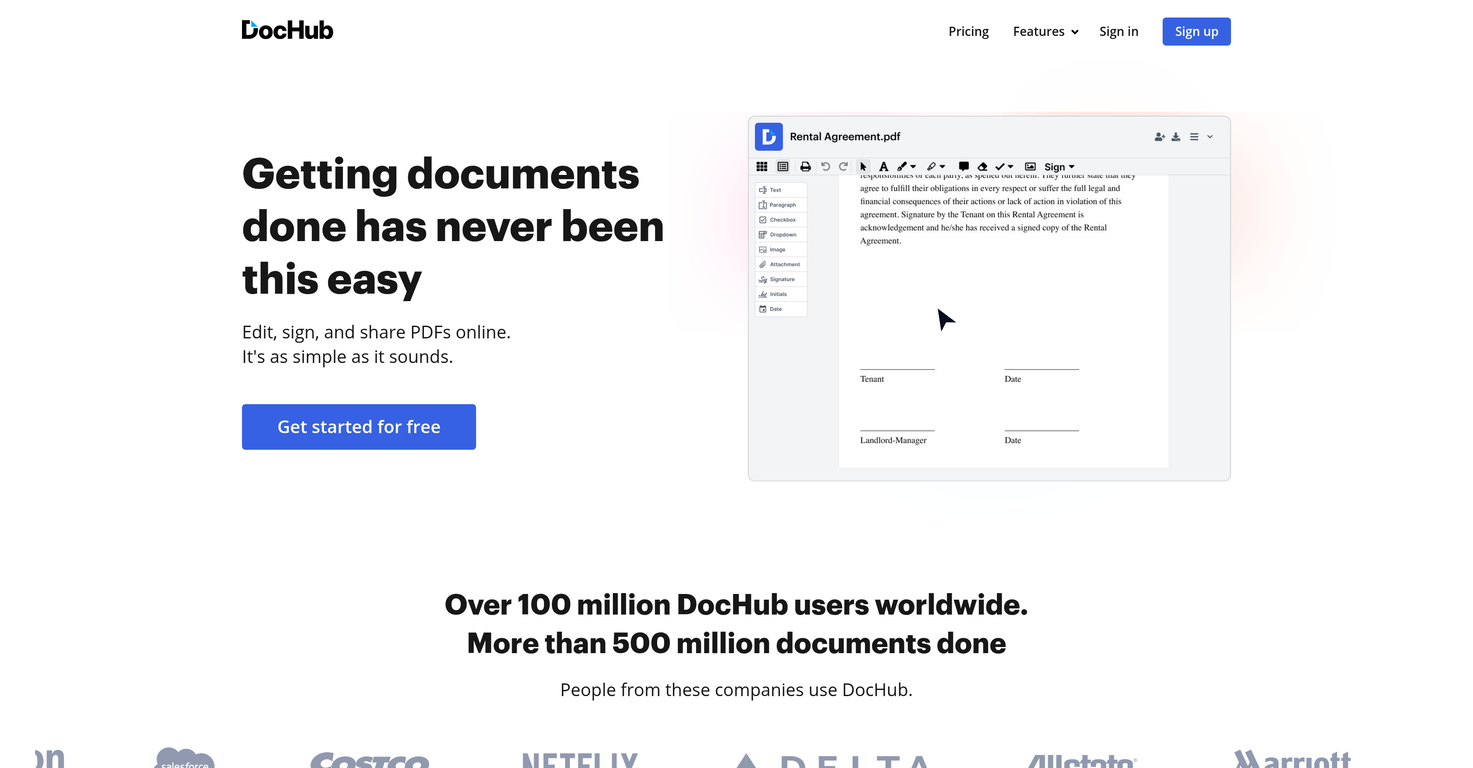Select the draw pen tool icon
The width and height of the screenshot is (1473, 768).
[902, 167]
